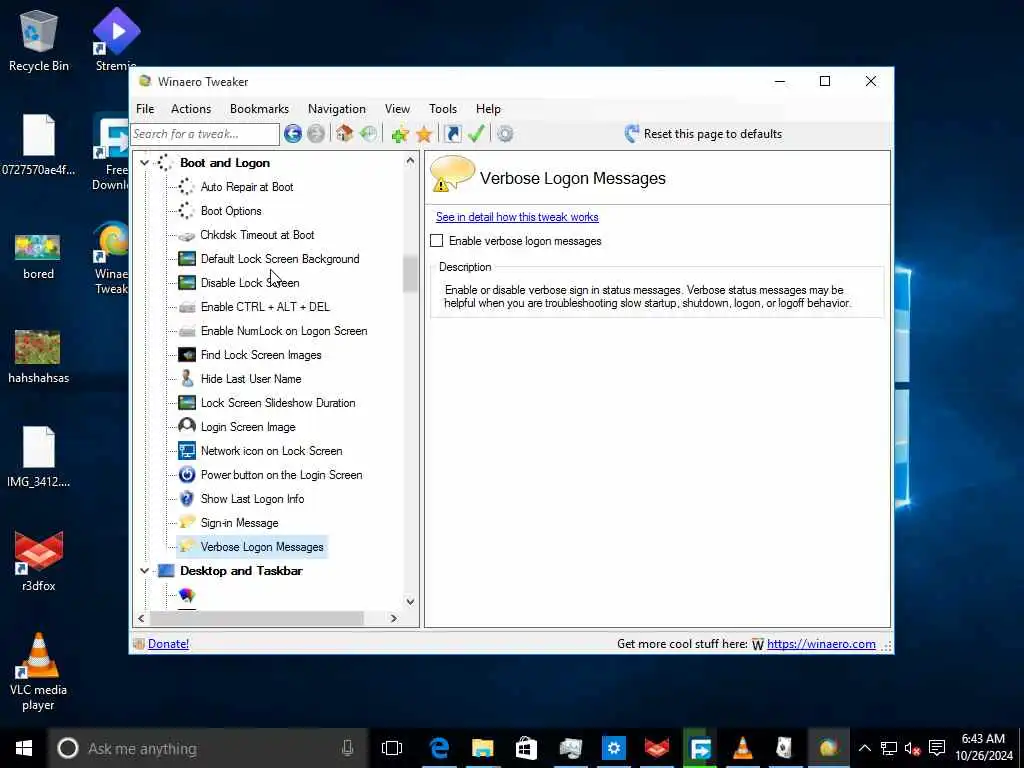Click the Reset page circular arrow icon
The height and width of the screenshot is (768, 1024).
(x=632, y=134)
